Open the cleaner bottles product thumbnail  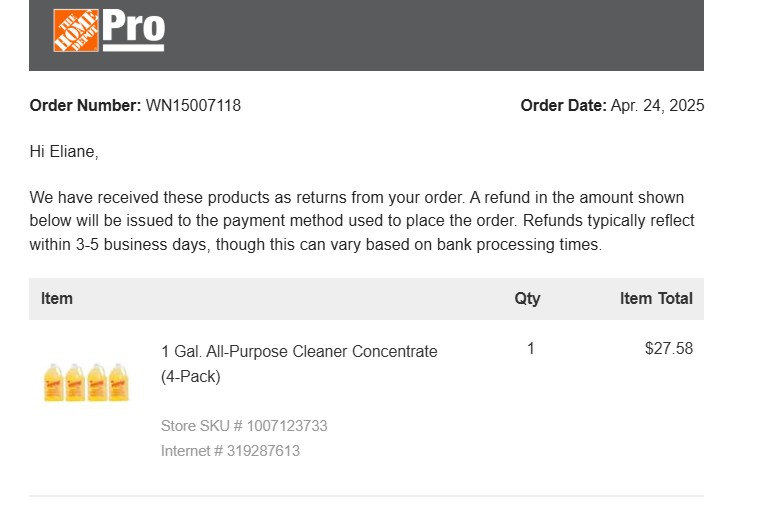(x=86, y=383)
